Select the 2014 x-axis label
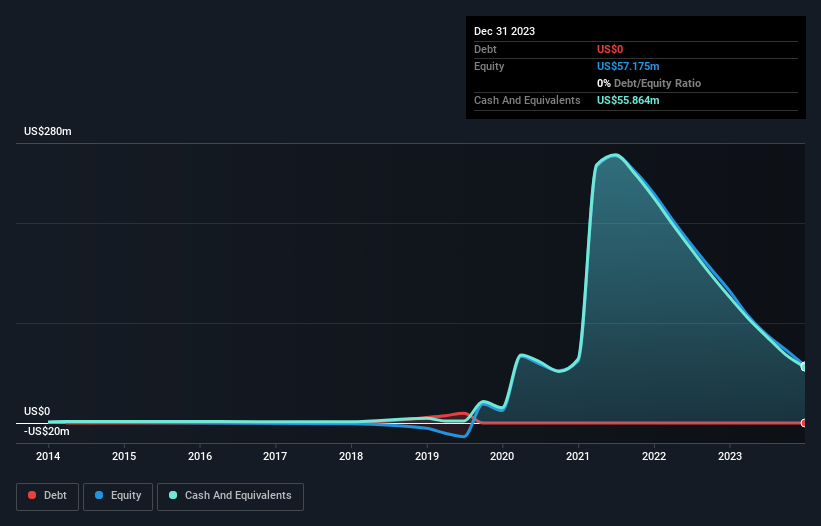Screen dimensions: 821x526 point(48,456)
